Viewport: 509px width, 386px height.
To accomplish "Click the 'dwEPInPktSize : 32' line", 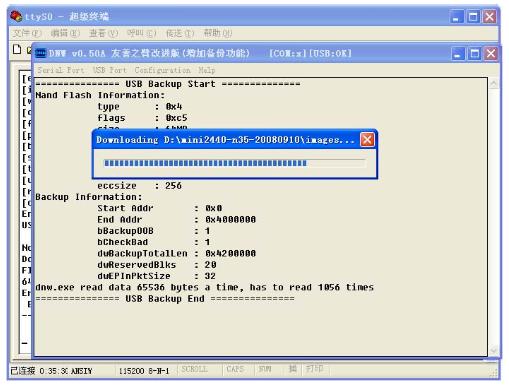I will click(x=156, y=276).
